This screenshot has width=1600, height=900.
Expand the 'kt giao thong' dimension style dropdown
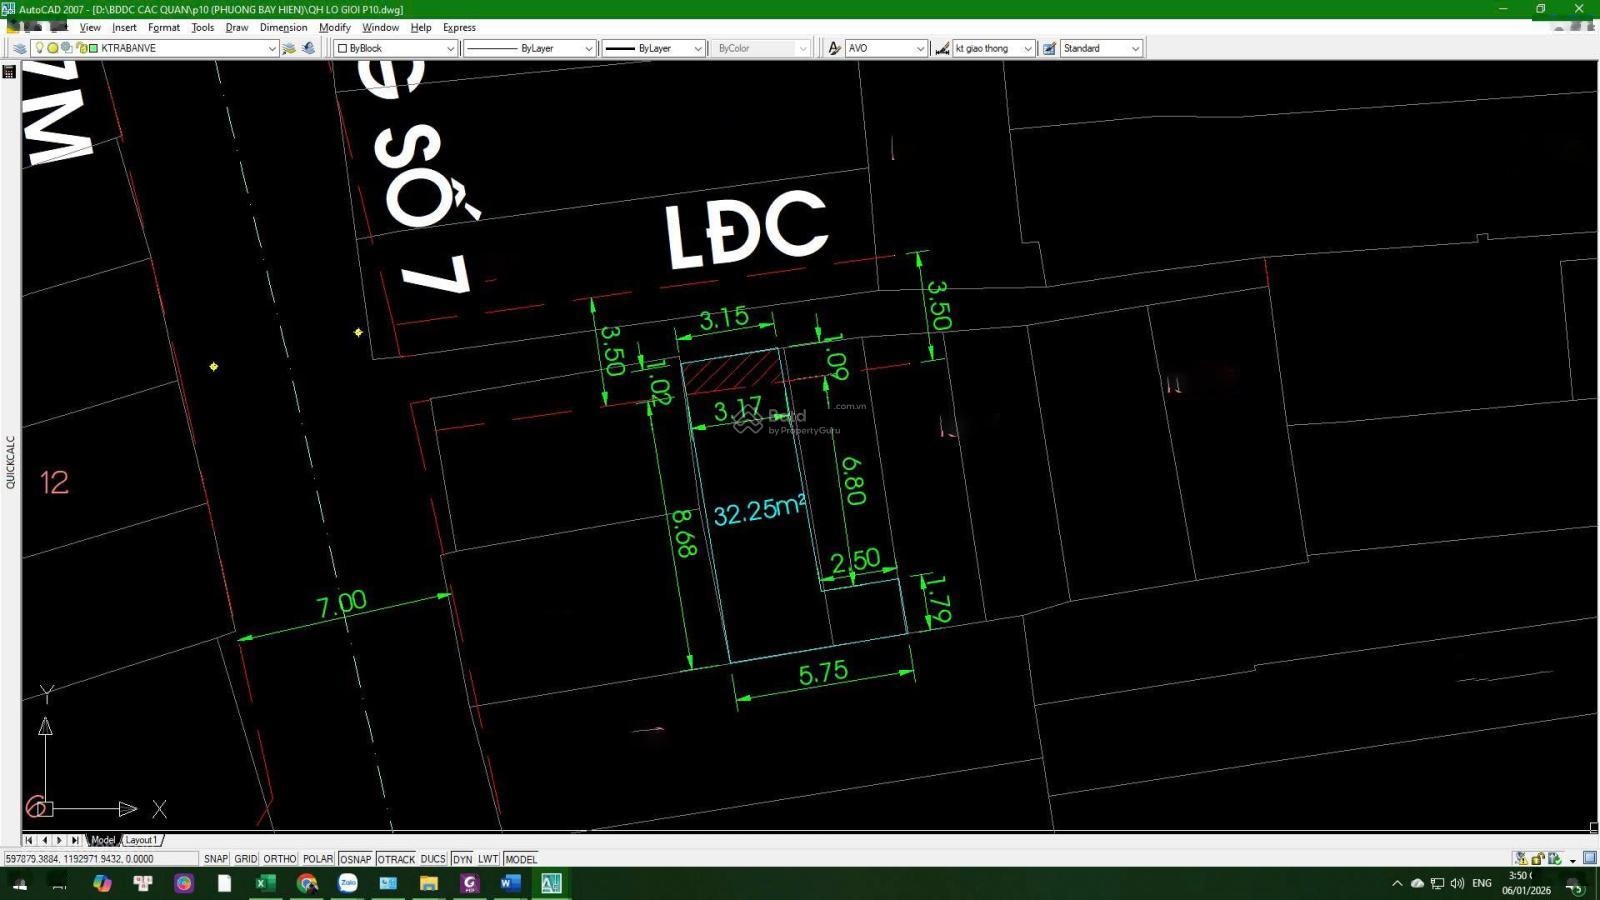1027,48
